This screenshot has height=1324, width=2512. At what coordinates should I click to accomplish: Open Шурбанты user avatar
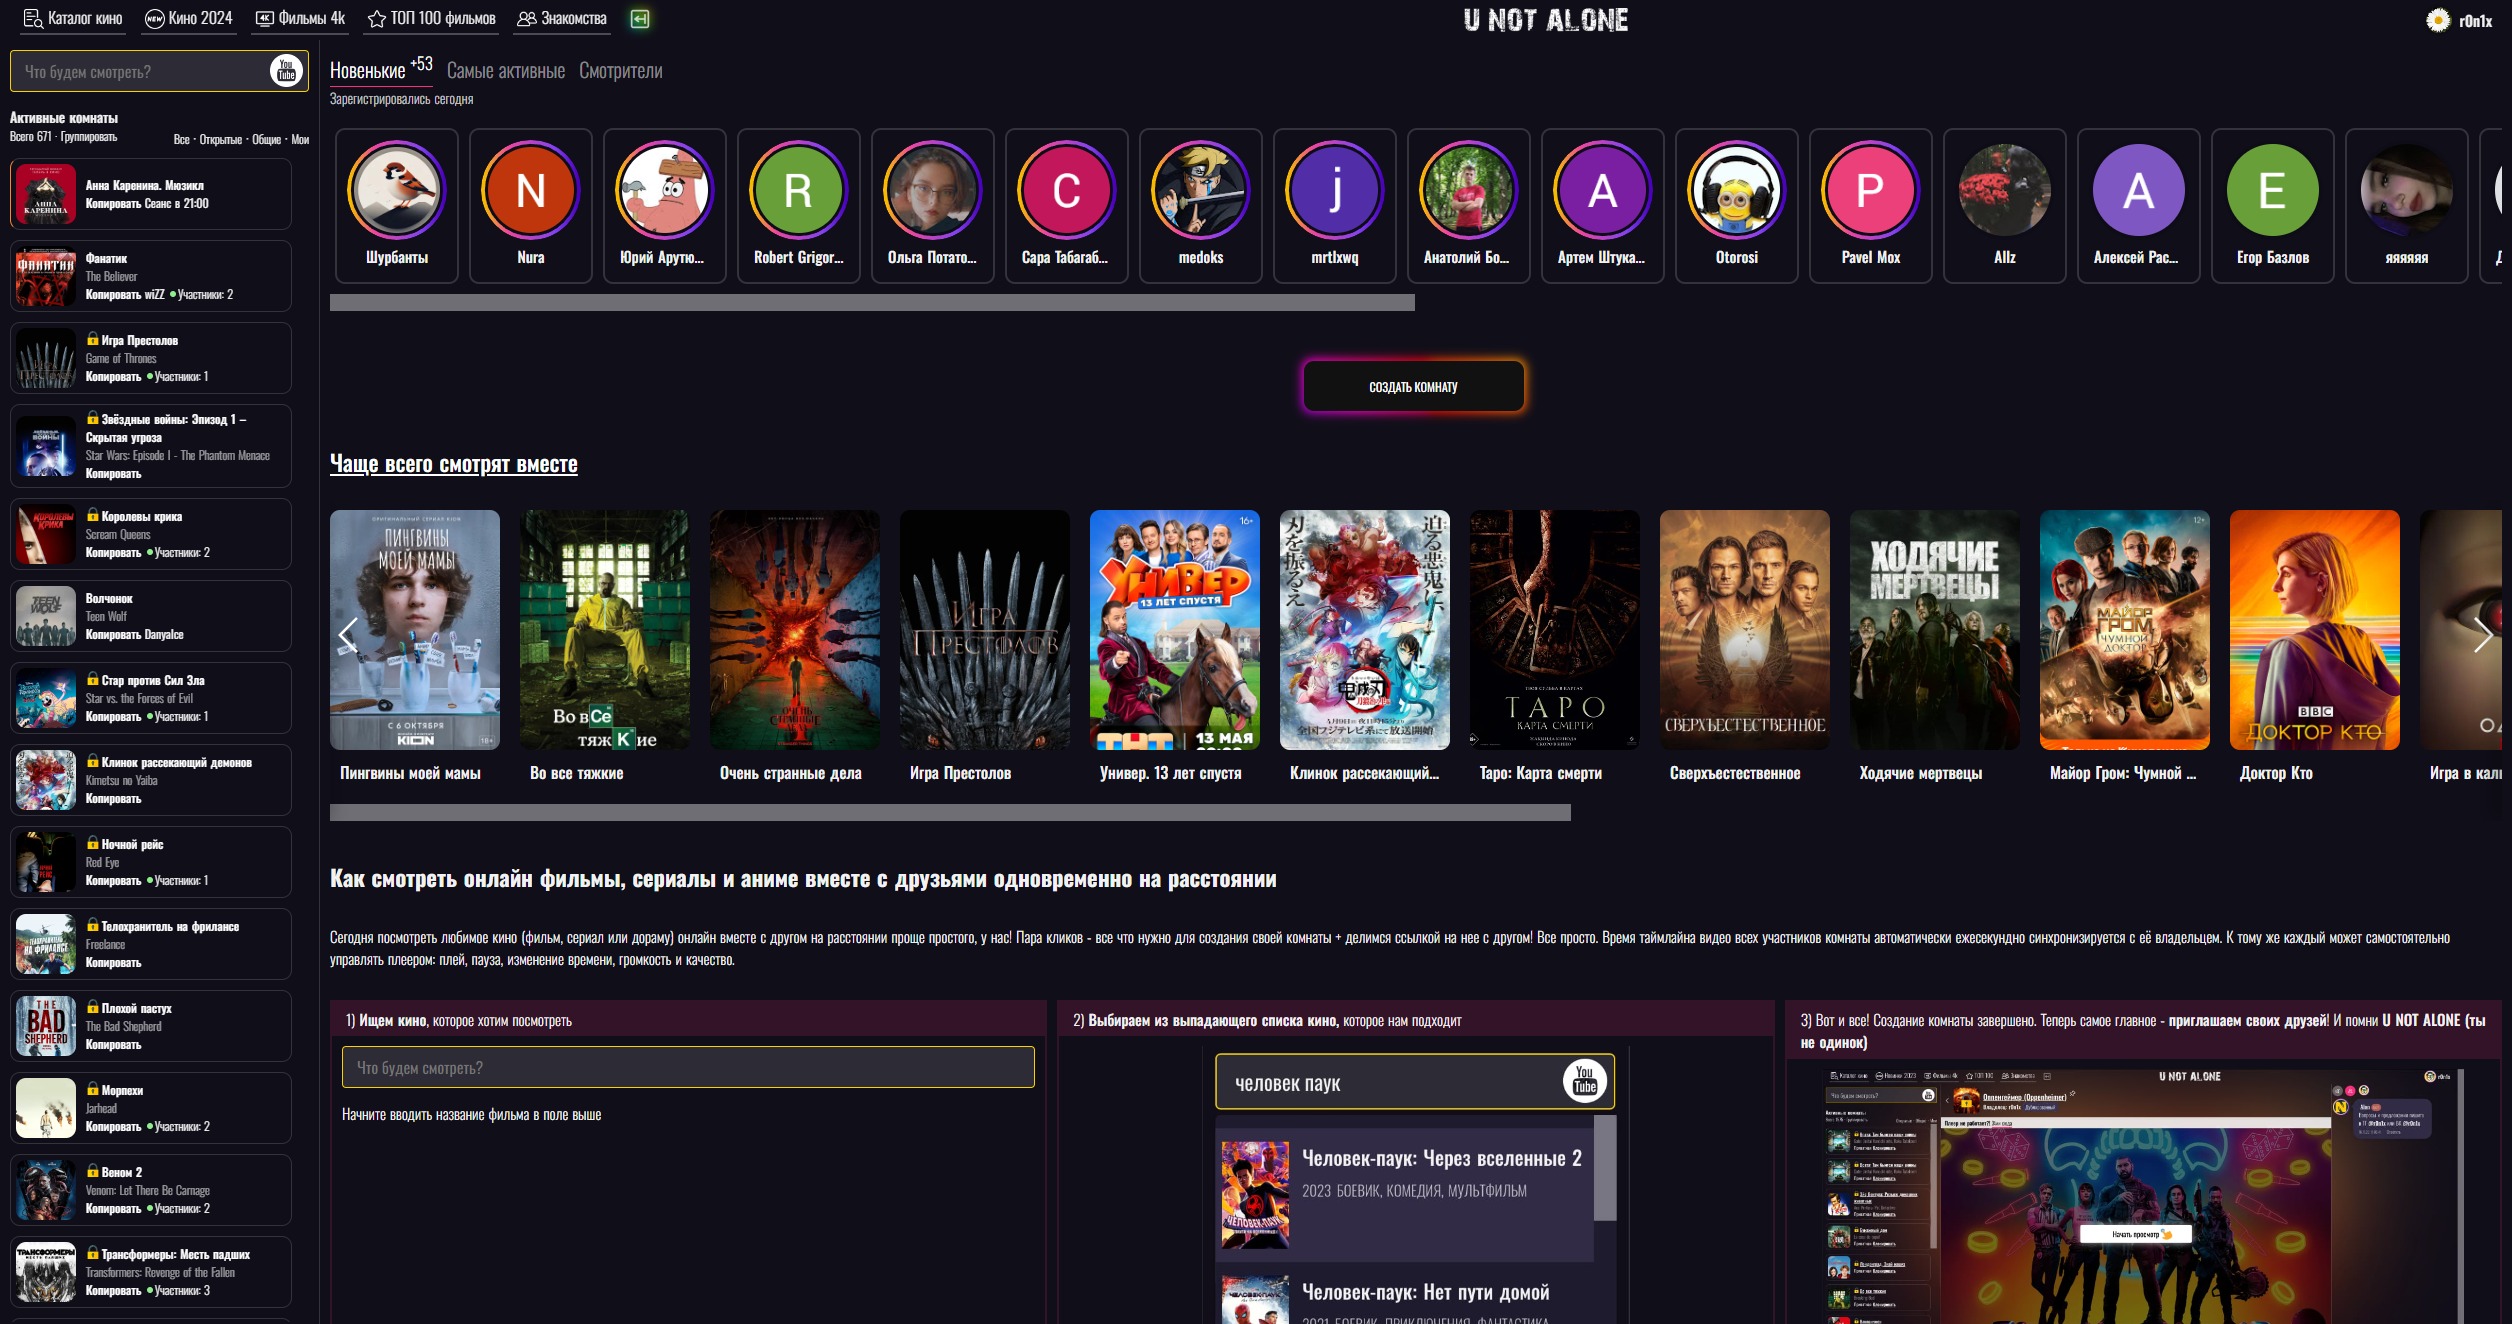tap(397, 190)
